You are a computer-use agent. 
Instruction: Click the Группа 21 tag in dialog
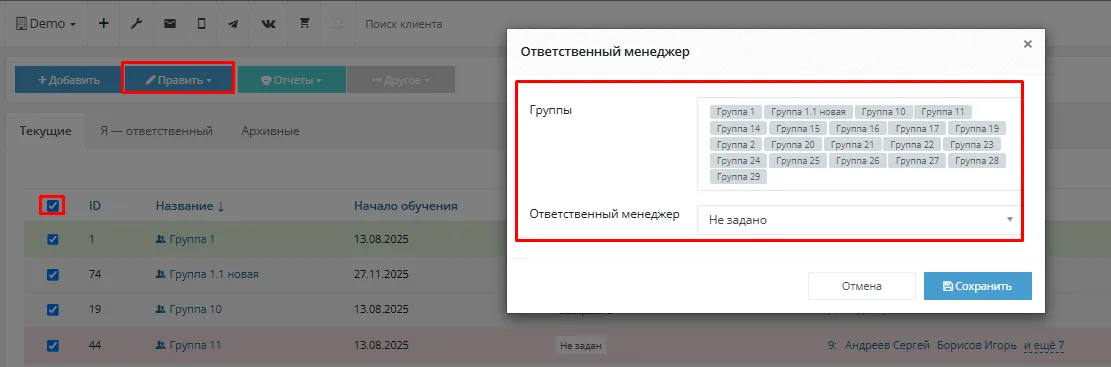(x=852, y=145)
